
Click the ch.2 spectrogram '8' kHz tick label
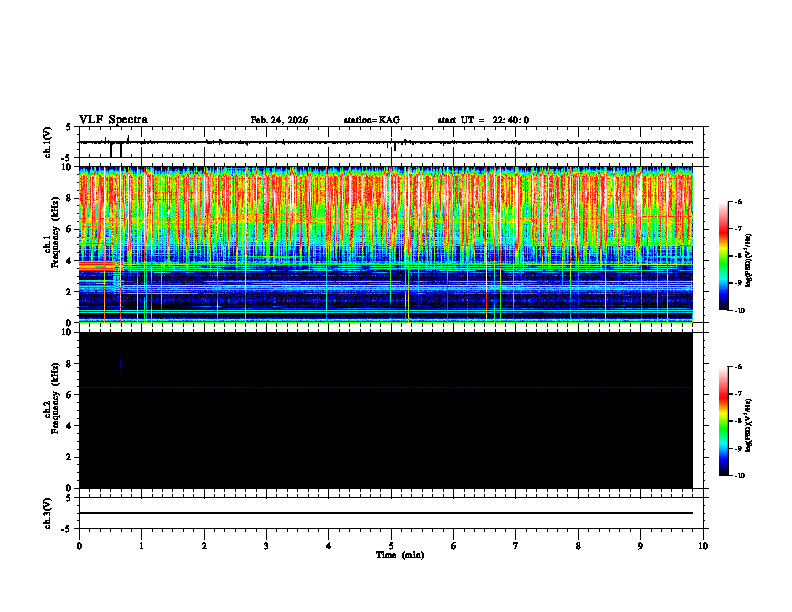[x=69, y=364]
